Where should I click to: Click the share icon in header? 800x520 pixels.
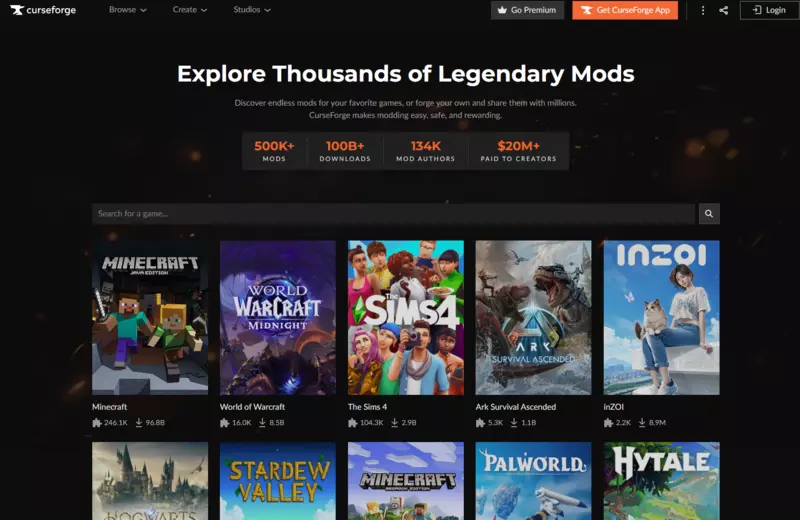pos(723,10)
